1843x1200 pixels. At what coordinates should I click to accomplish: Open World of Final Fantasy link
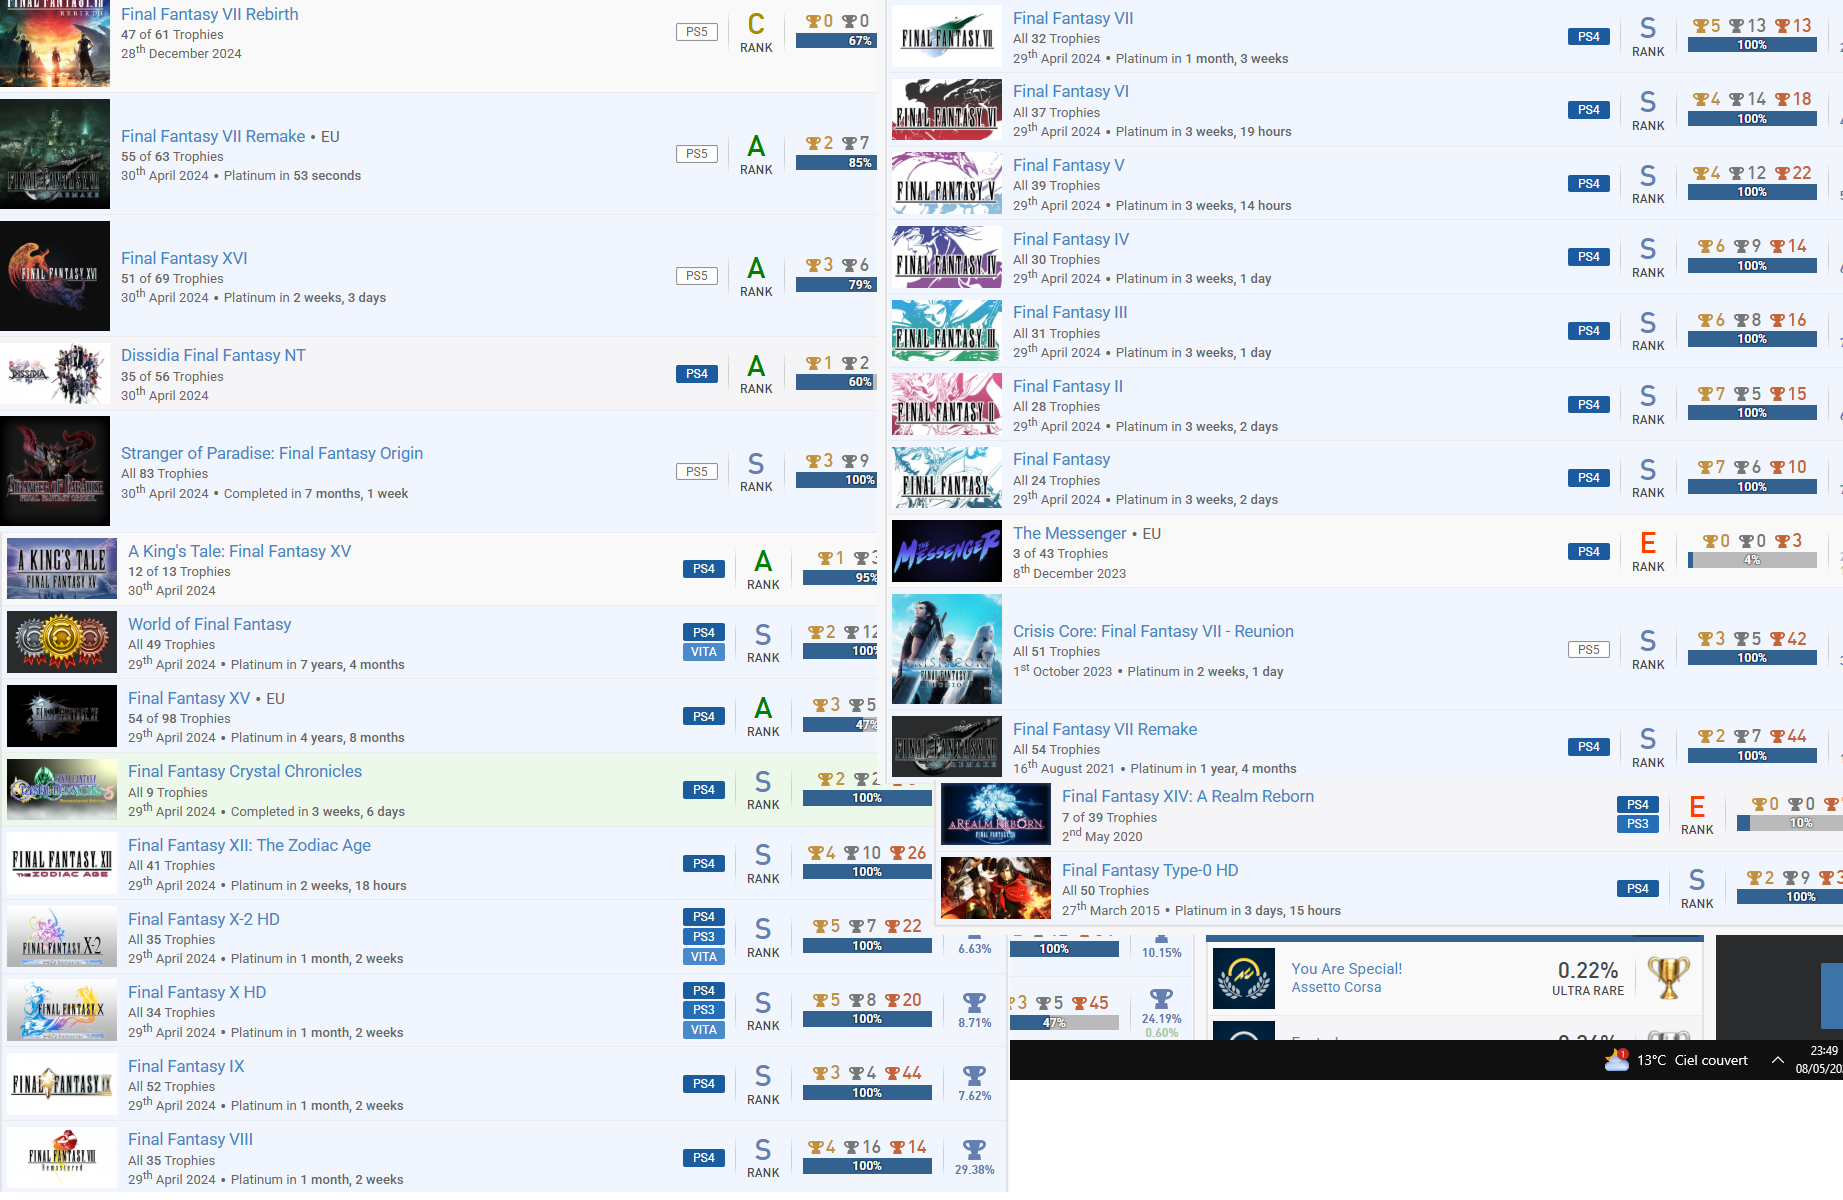click(x=209, y=624)
